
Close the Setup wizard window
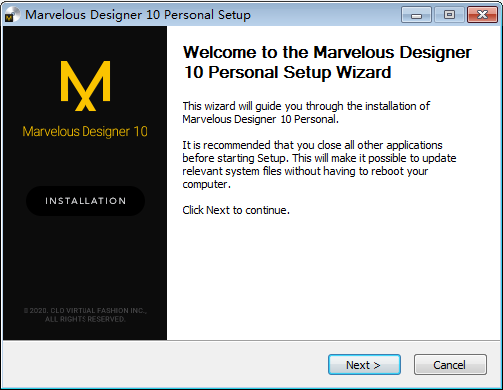coord(482,15)
